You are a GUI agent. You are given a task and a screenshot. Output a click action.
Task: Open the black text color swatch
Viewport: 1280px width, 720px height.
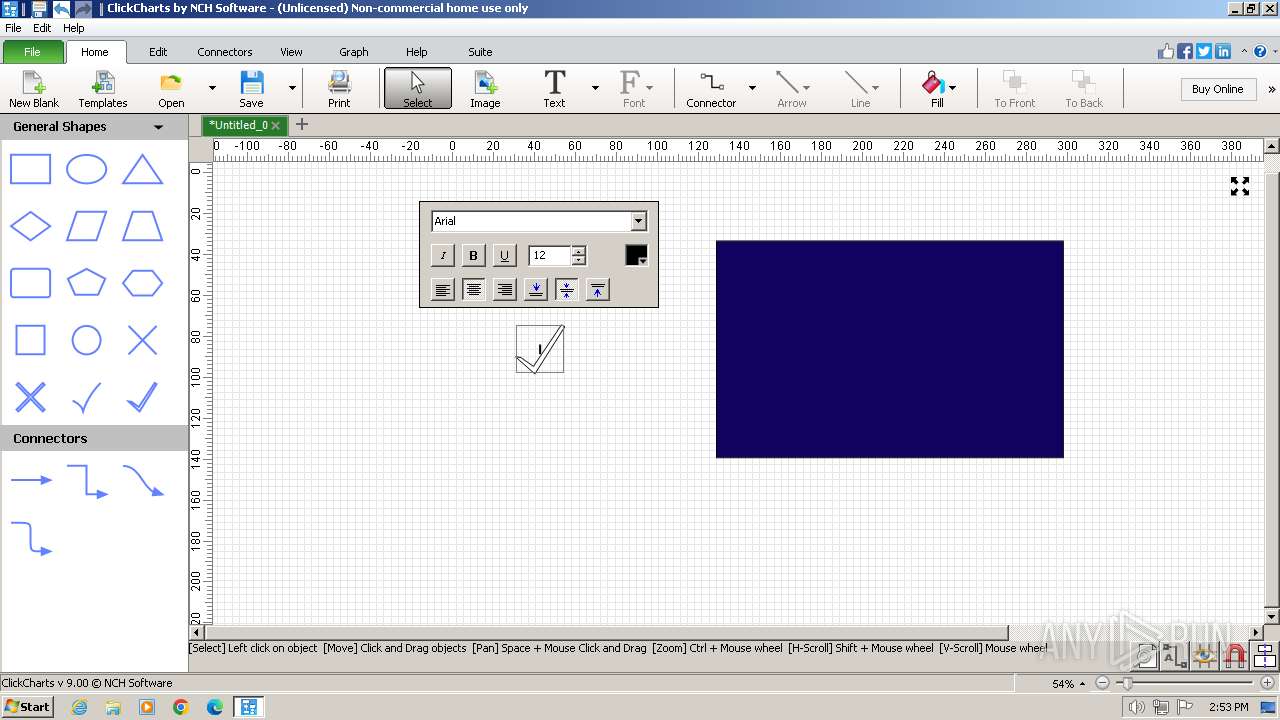(x=636, y=256)
